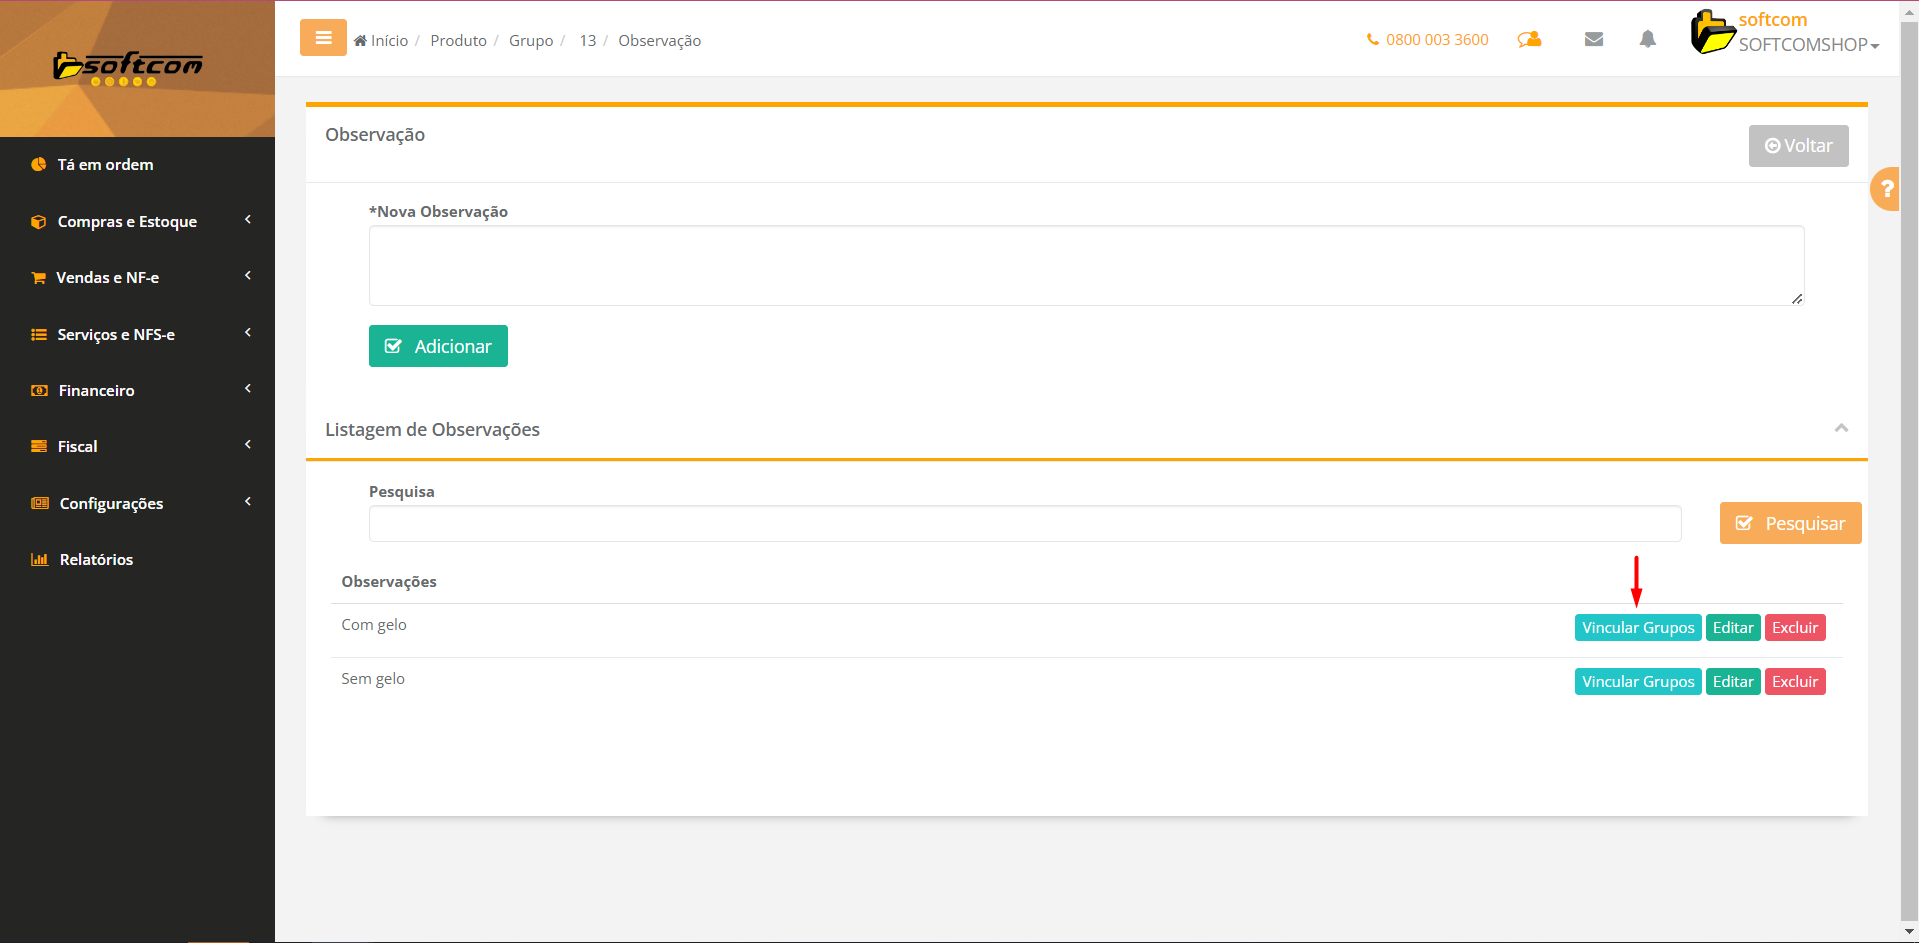Click Vincular Grupos for Com gelo
Image resolution: width=1919 pixels, height=943 pixels.
click(1637, 628)
